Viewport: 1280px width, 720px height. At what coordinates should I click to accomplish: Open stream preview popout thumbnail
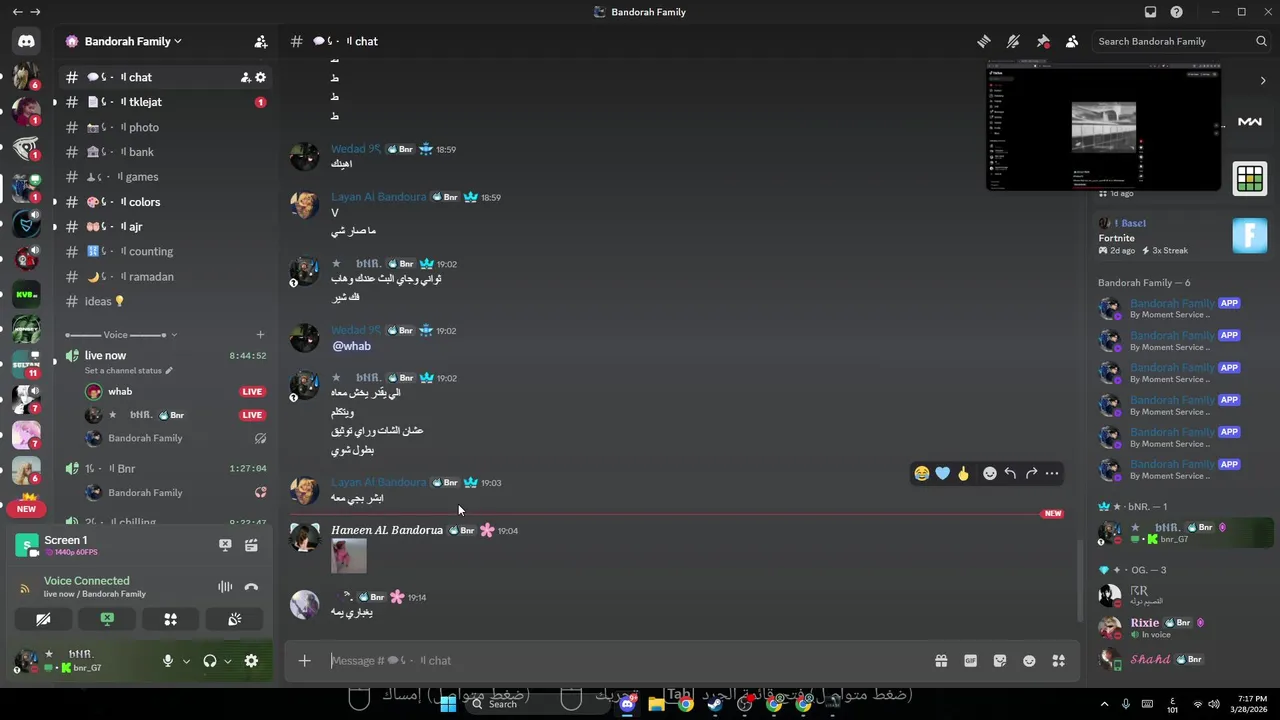(1104, 126)
